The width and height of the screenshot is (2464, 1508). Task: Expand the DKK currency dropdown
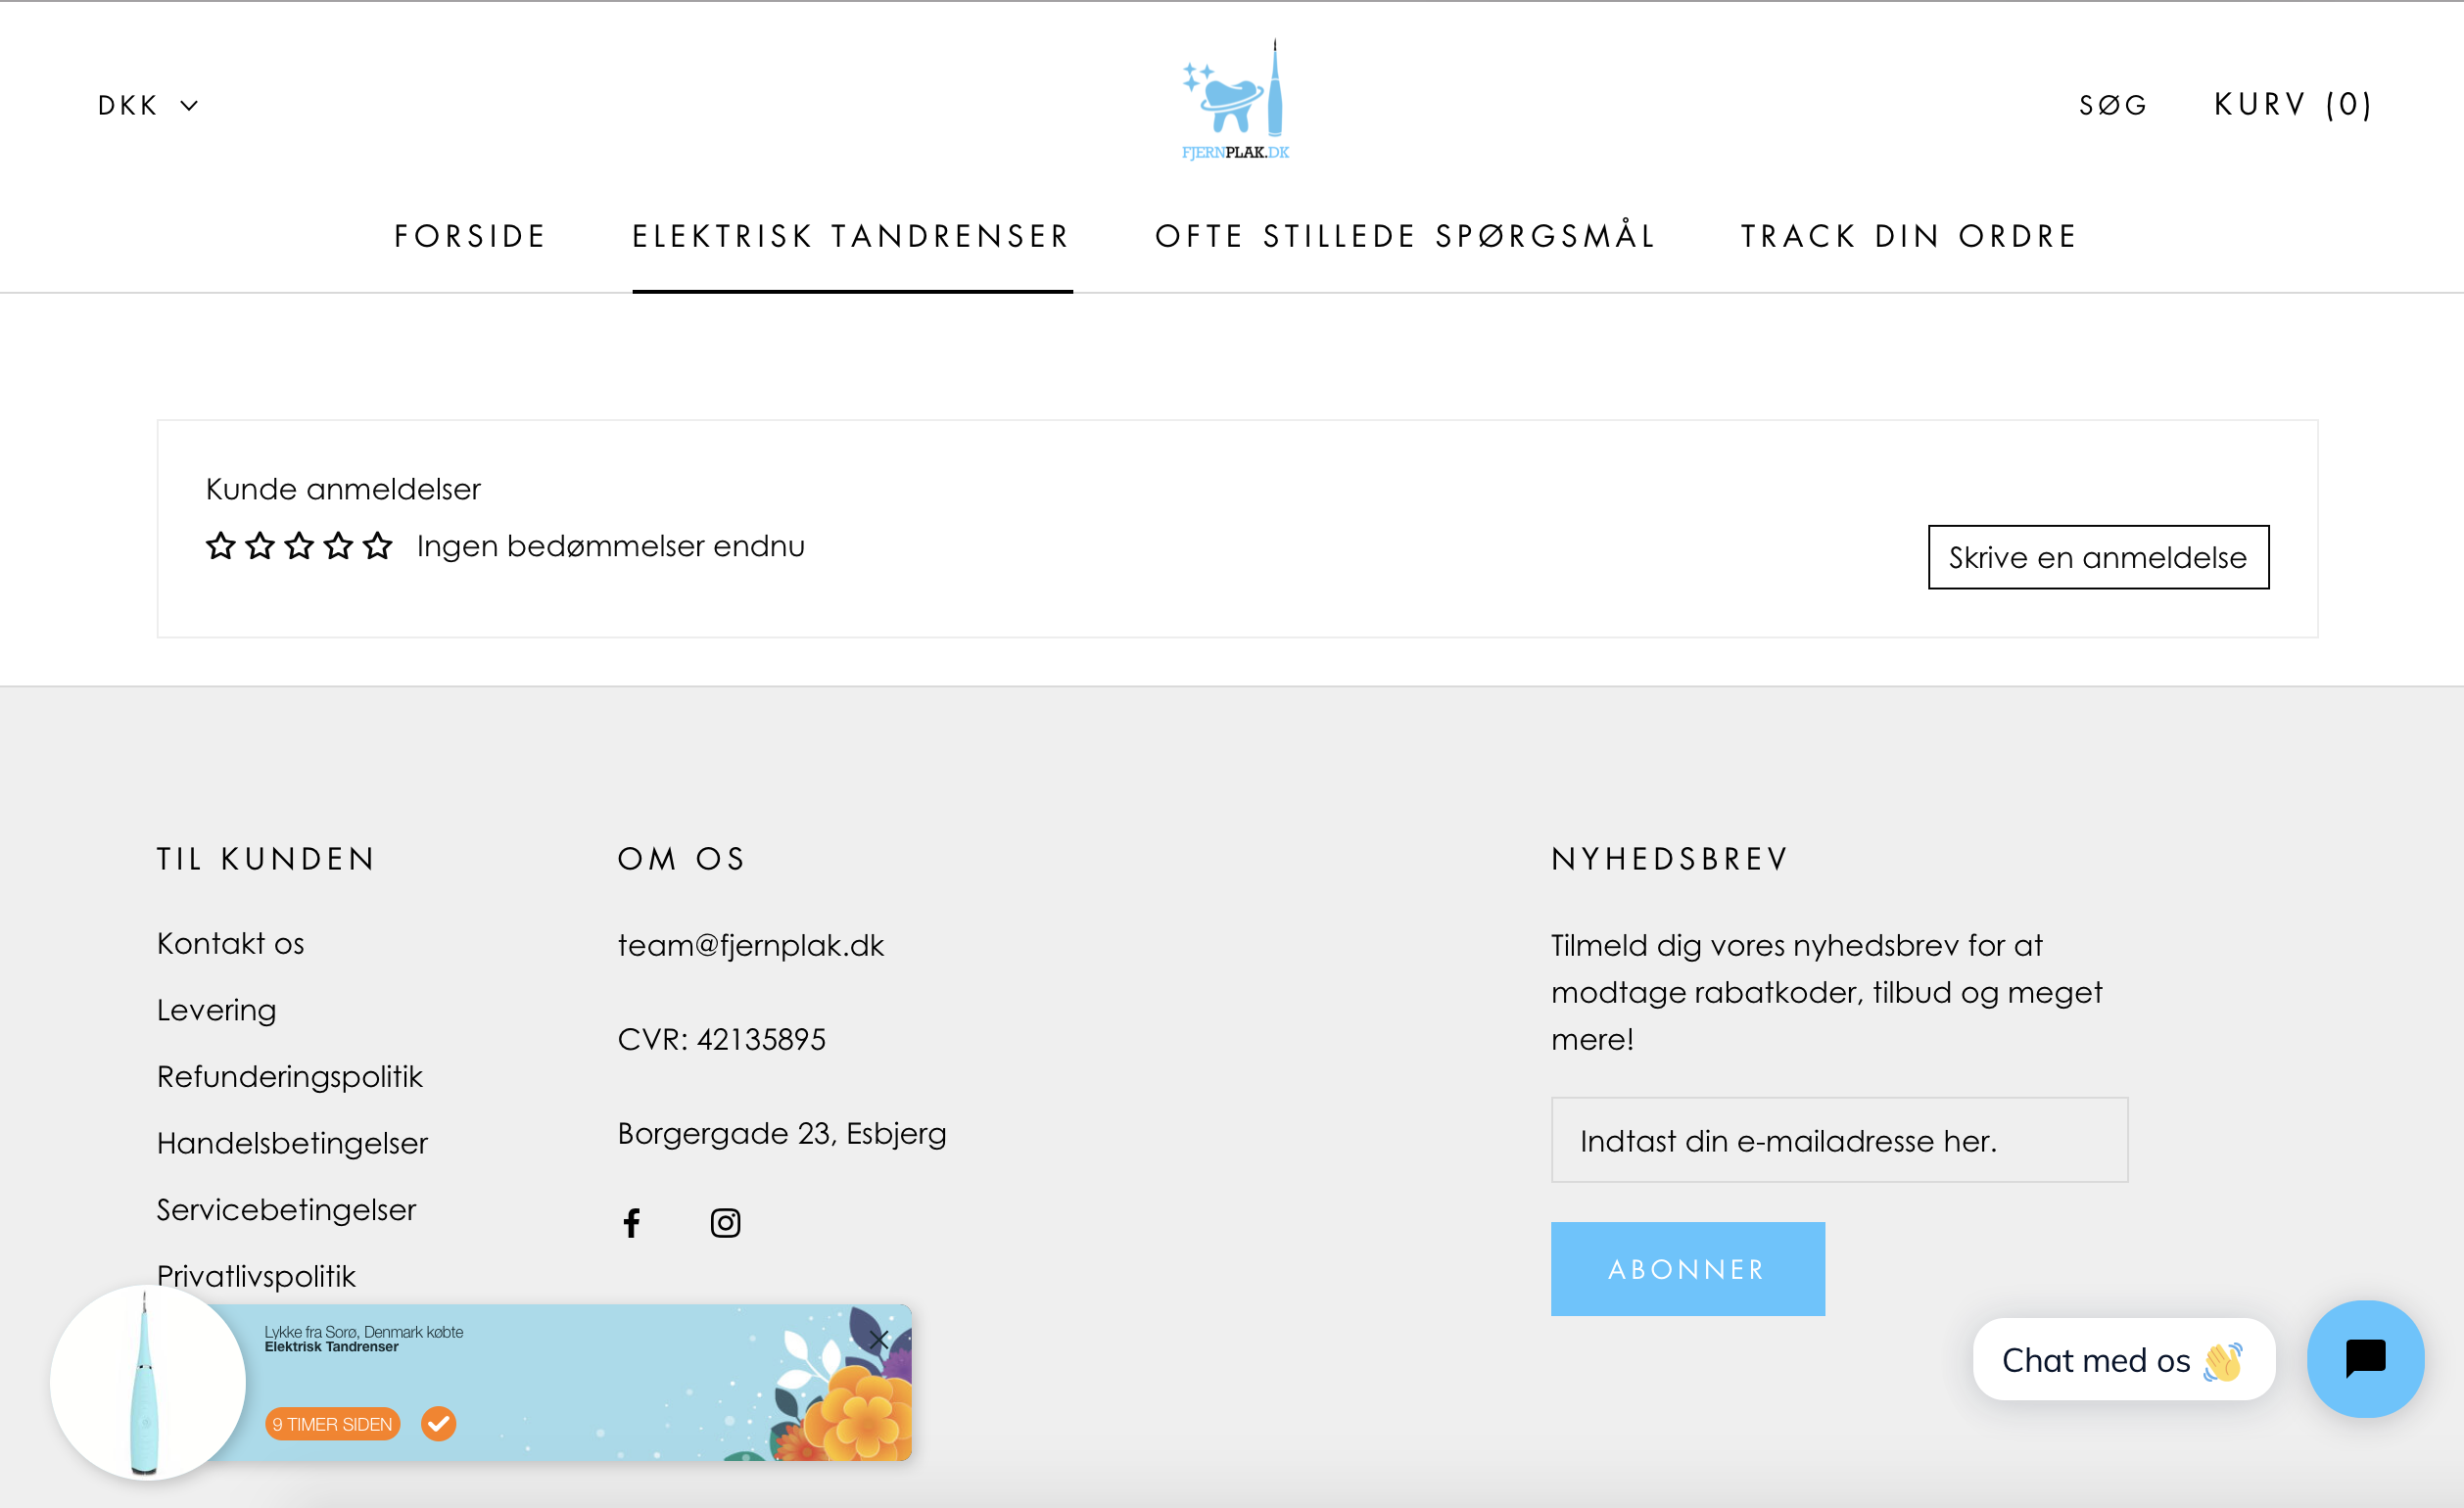(148, 105)
